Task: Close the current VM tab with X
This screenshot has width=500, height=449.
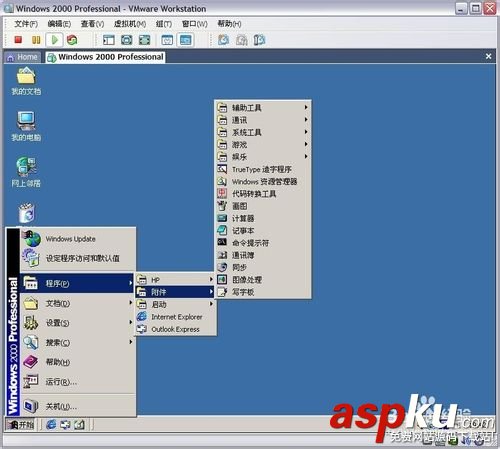Action: [x=488, y=56]
